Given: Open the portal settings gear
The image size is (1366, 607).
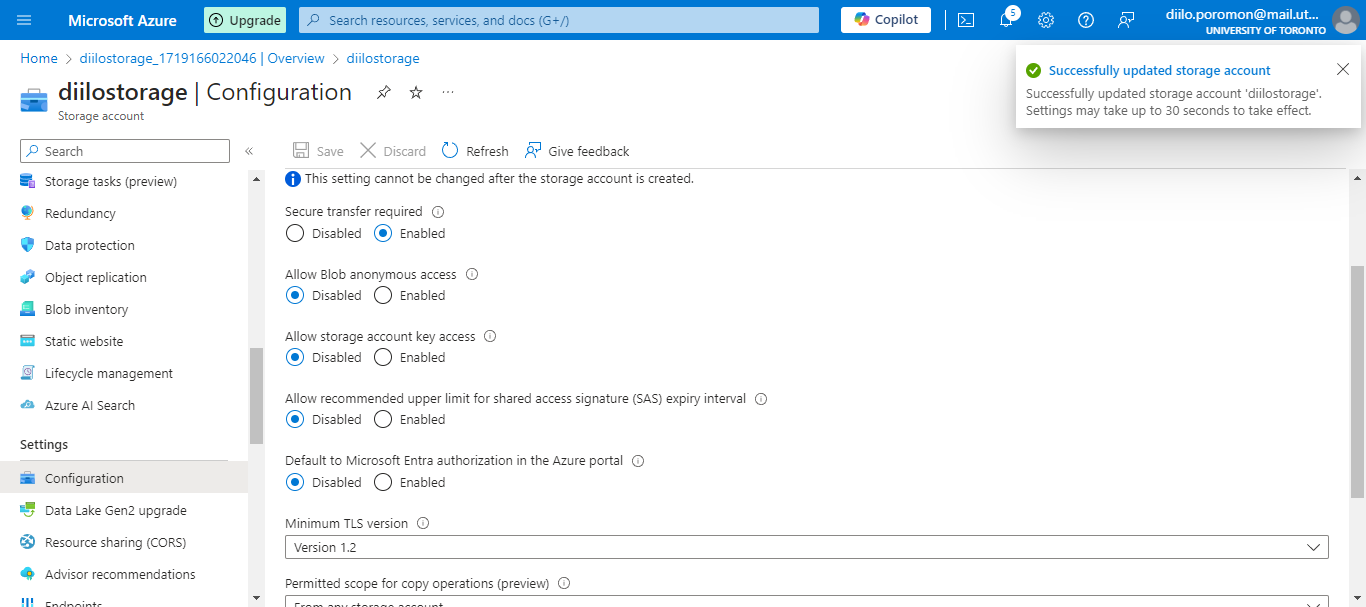Looking at the screenshot, I should point(1046,19).
